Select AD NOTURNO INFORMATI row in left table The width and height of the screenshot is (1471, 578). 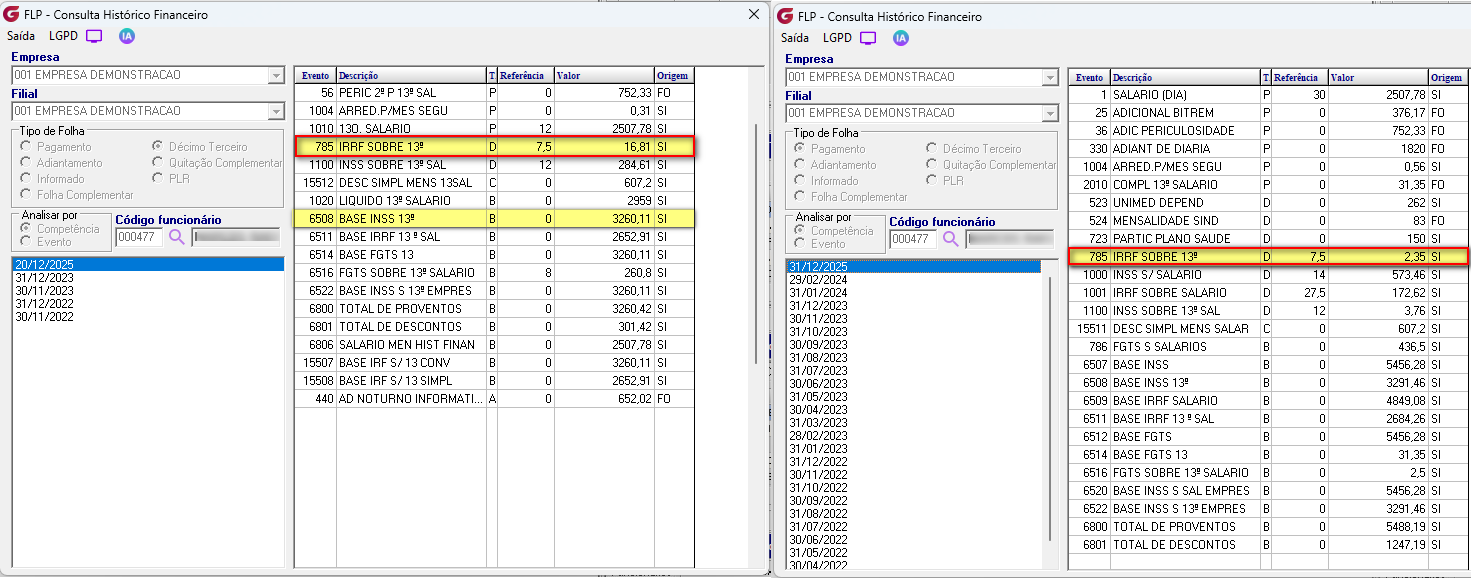493,399
